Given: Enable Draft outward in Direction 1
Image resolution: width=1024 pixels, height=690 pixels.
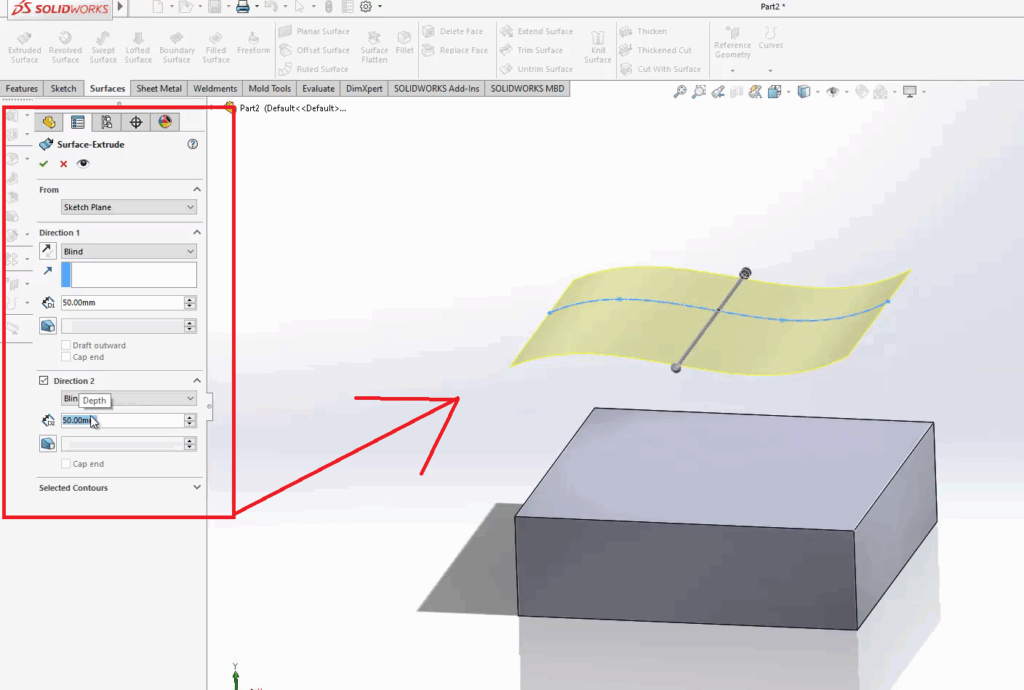Looking at the screenshot, I should [x=65, y=345].
